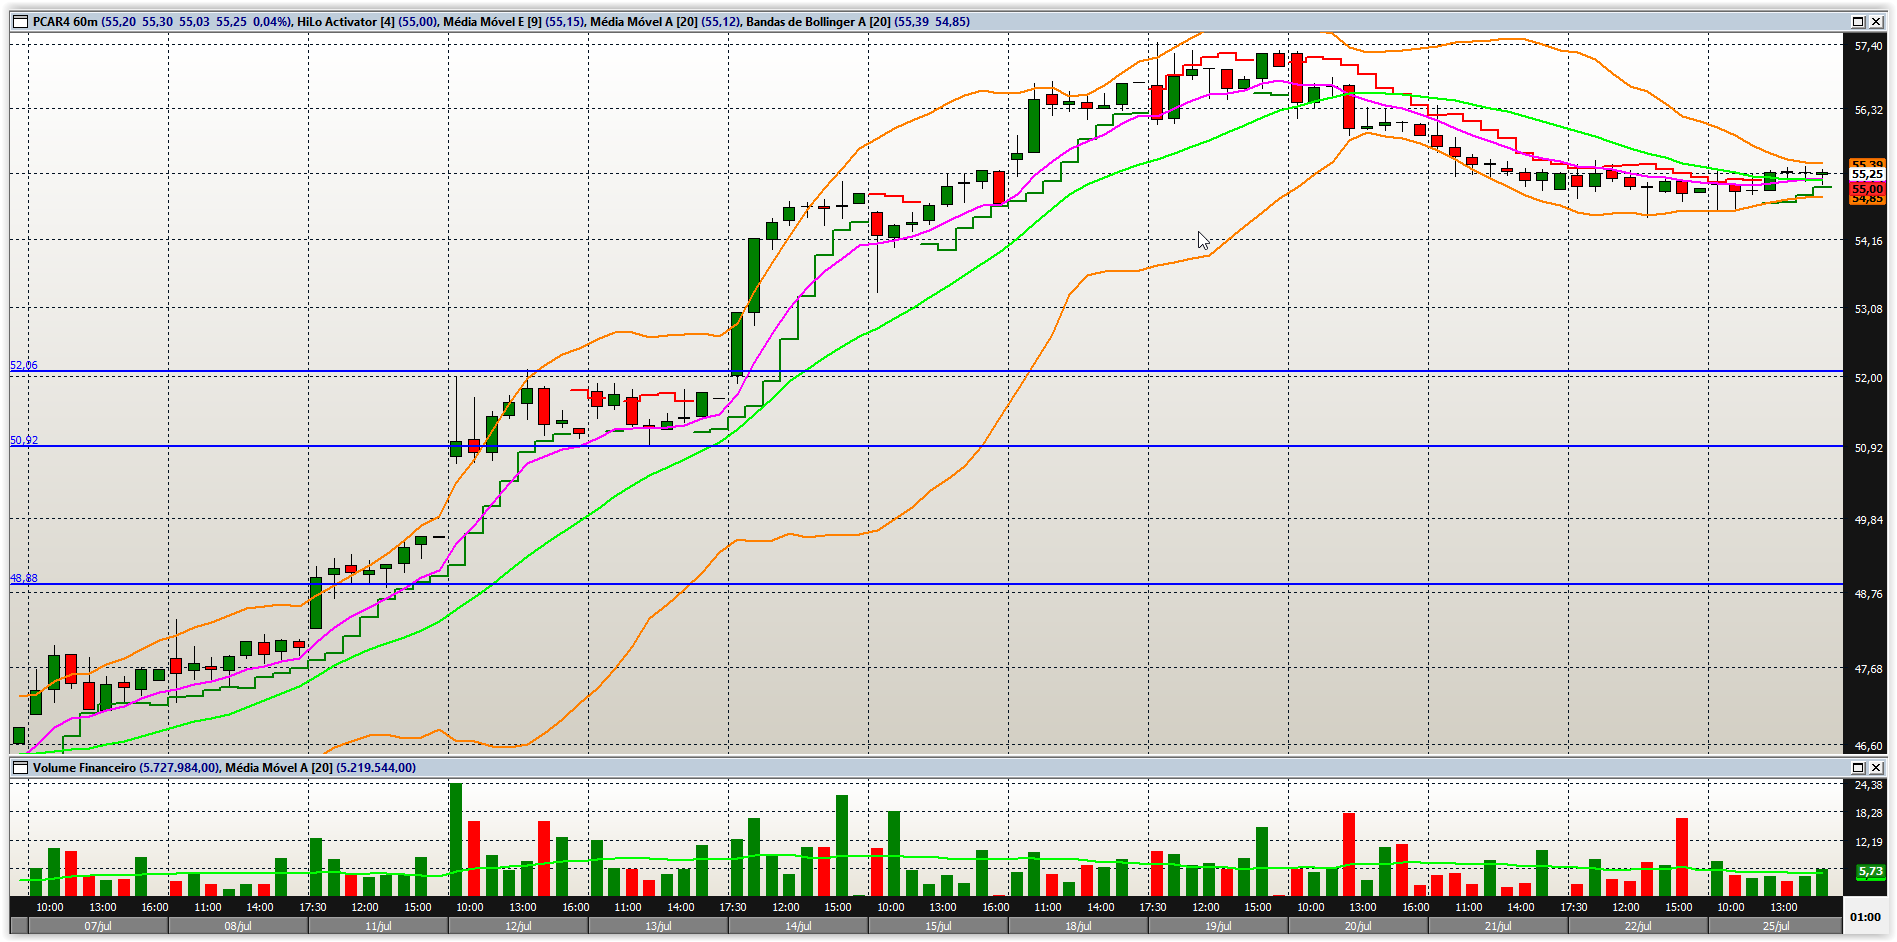1897x942 pixels.
Task: Select the PCAR4 60m title text
Action: coord(65,21)
